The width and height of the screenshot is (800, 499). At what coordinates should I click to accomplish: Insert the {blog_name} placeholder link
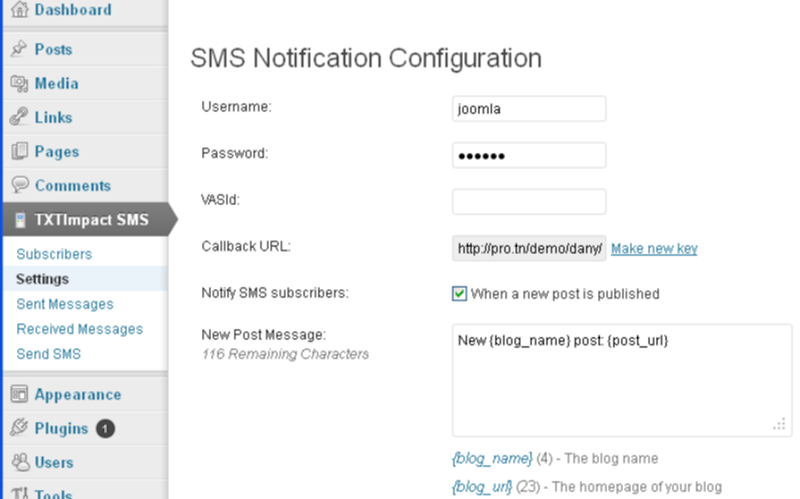(x=492, y=458)
